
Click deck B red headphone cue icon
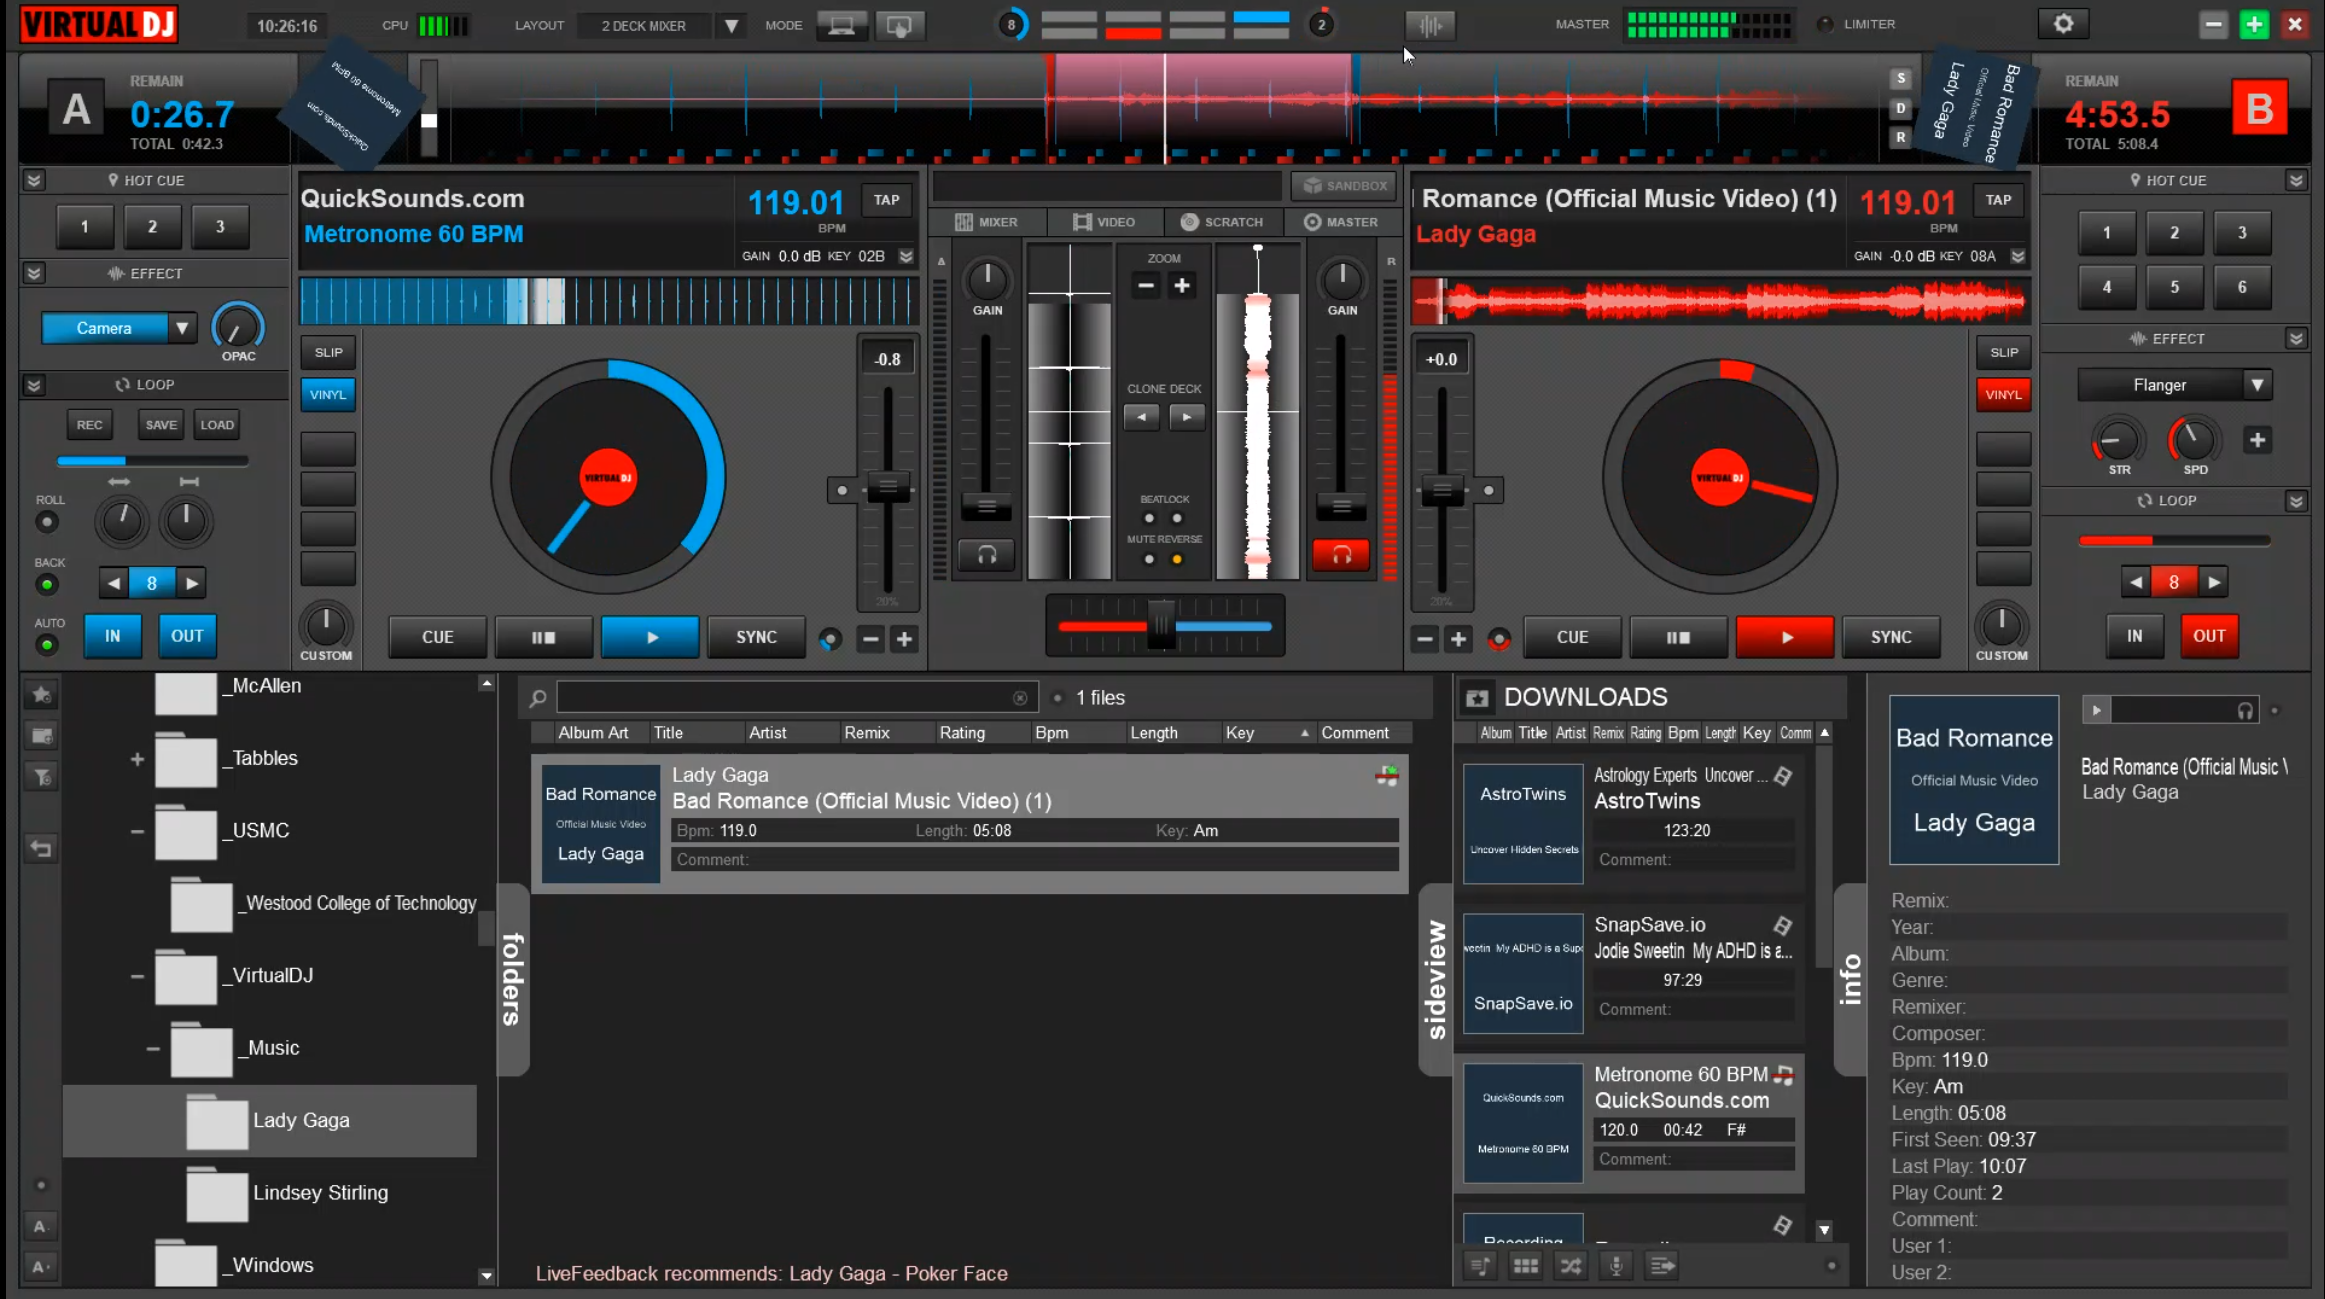(x=1341, y=555)
